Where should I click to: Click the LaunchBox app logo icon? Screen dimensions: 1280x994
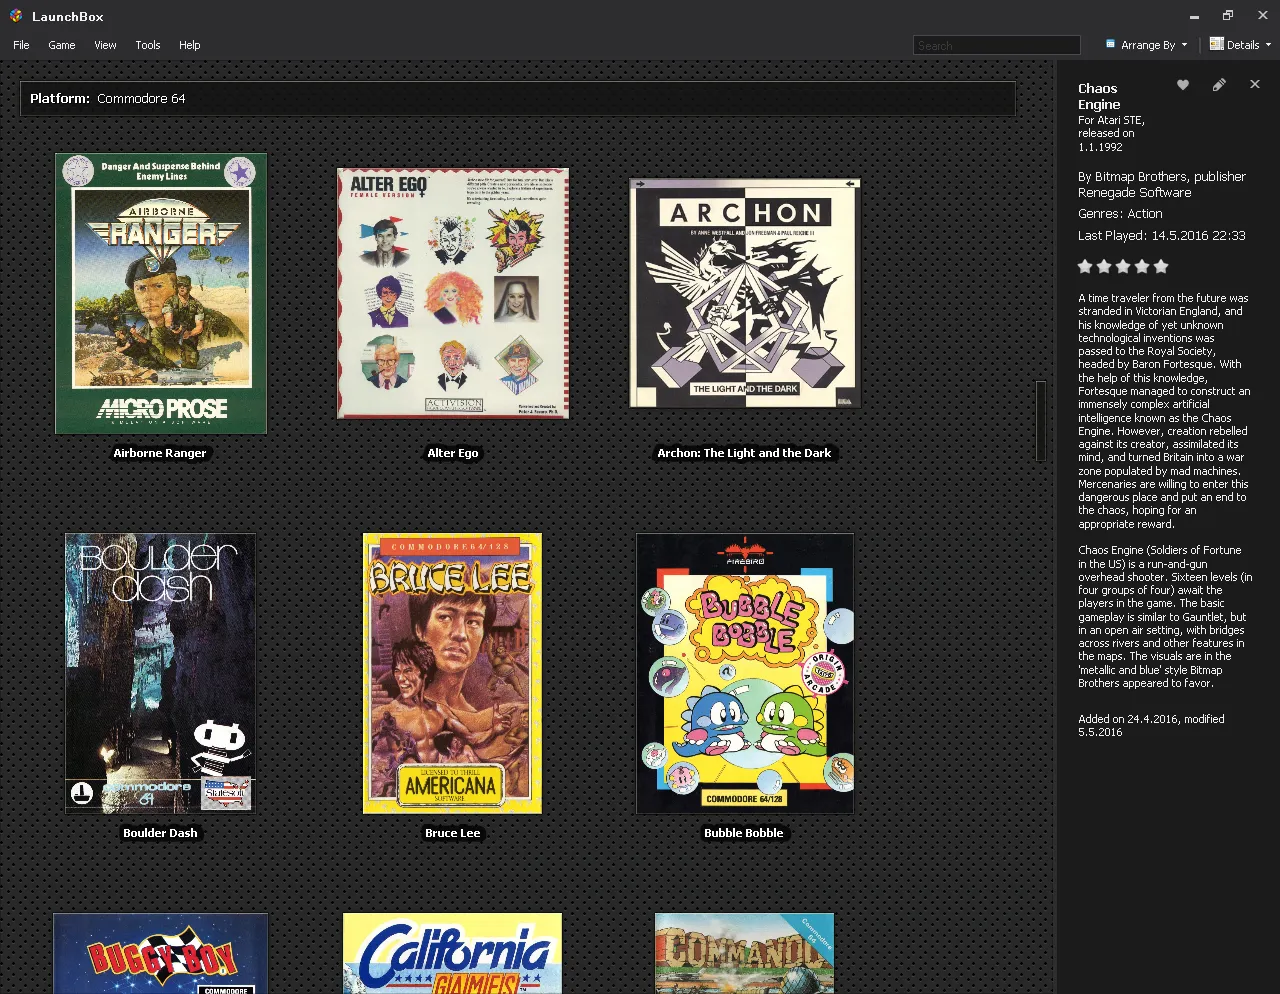[x=15, y=16]
